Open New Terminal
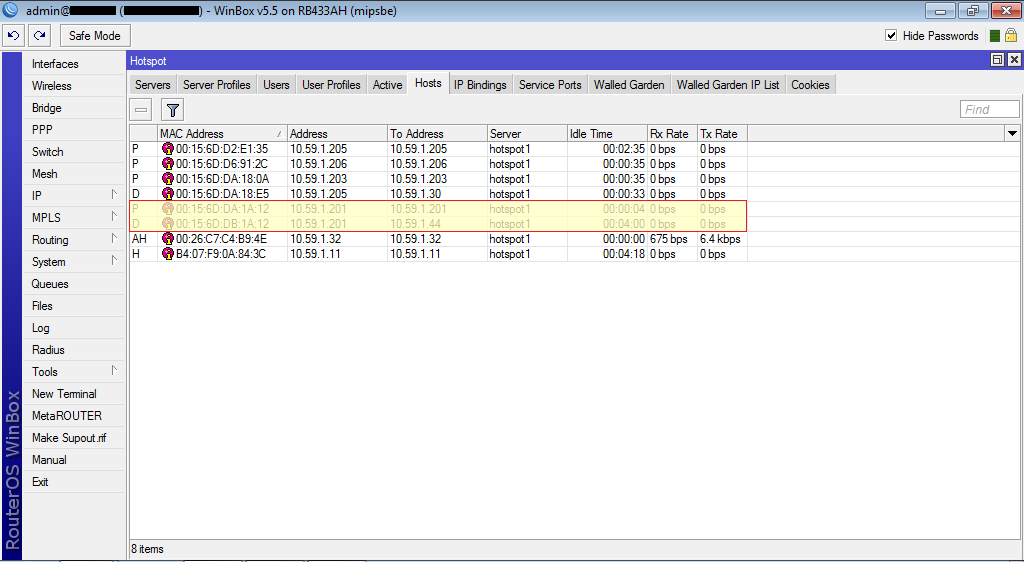 (x=74, y=394)
